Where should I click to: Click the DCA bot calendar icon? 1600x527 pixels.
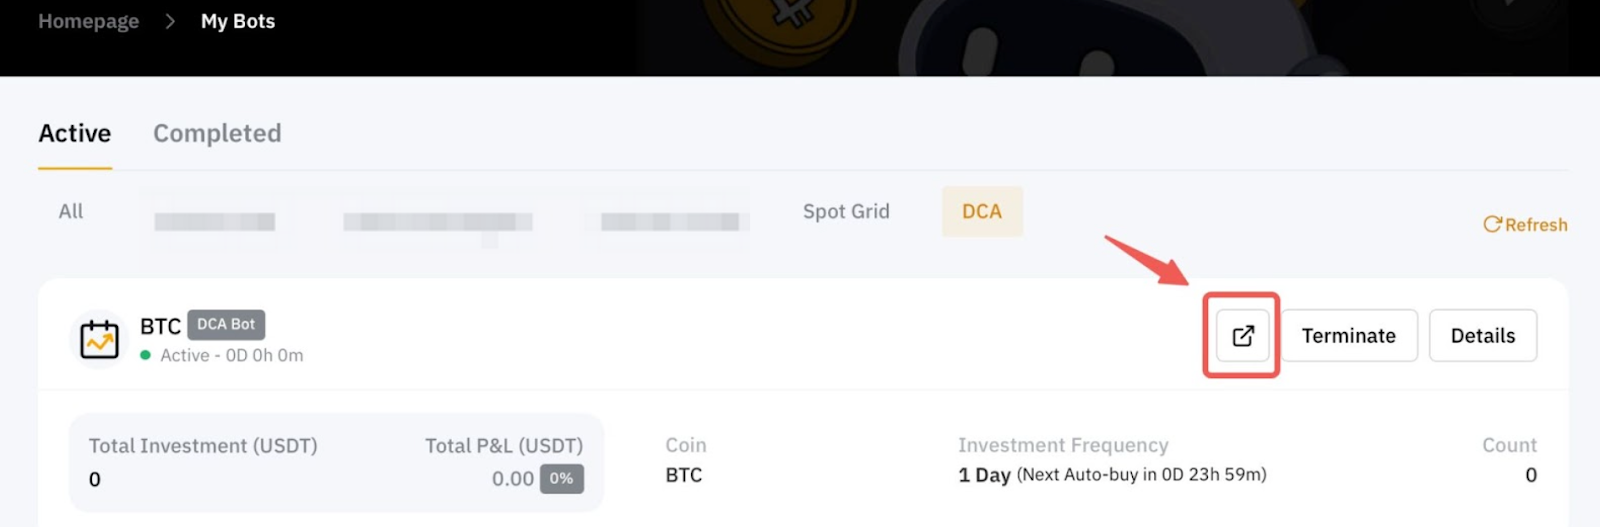[99, 339]
